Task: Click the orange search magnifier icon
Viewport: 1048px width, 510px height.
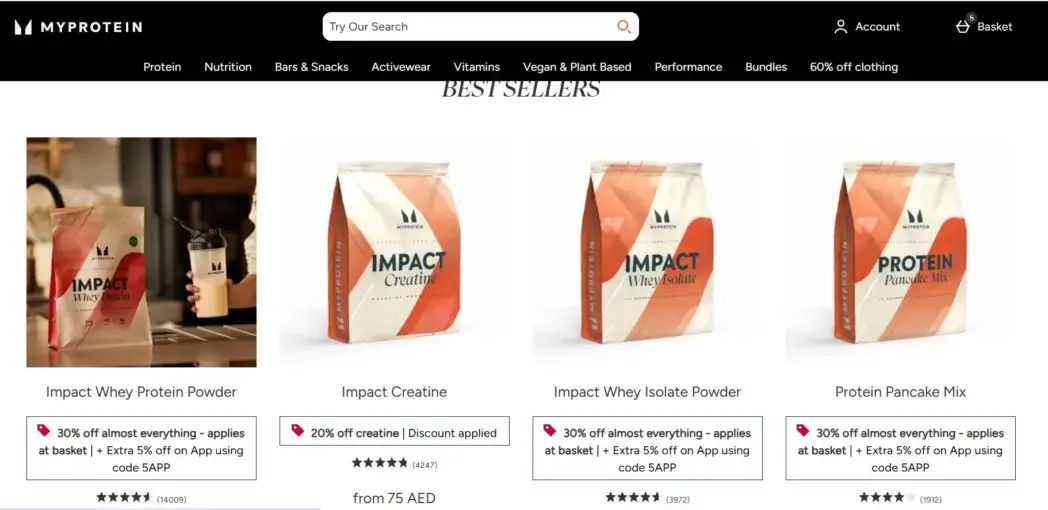Action: [x=624, y=27]
